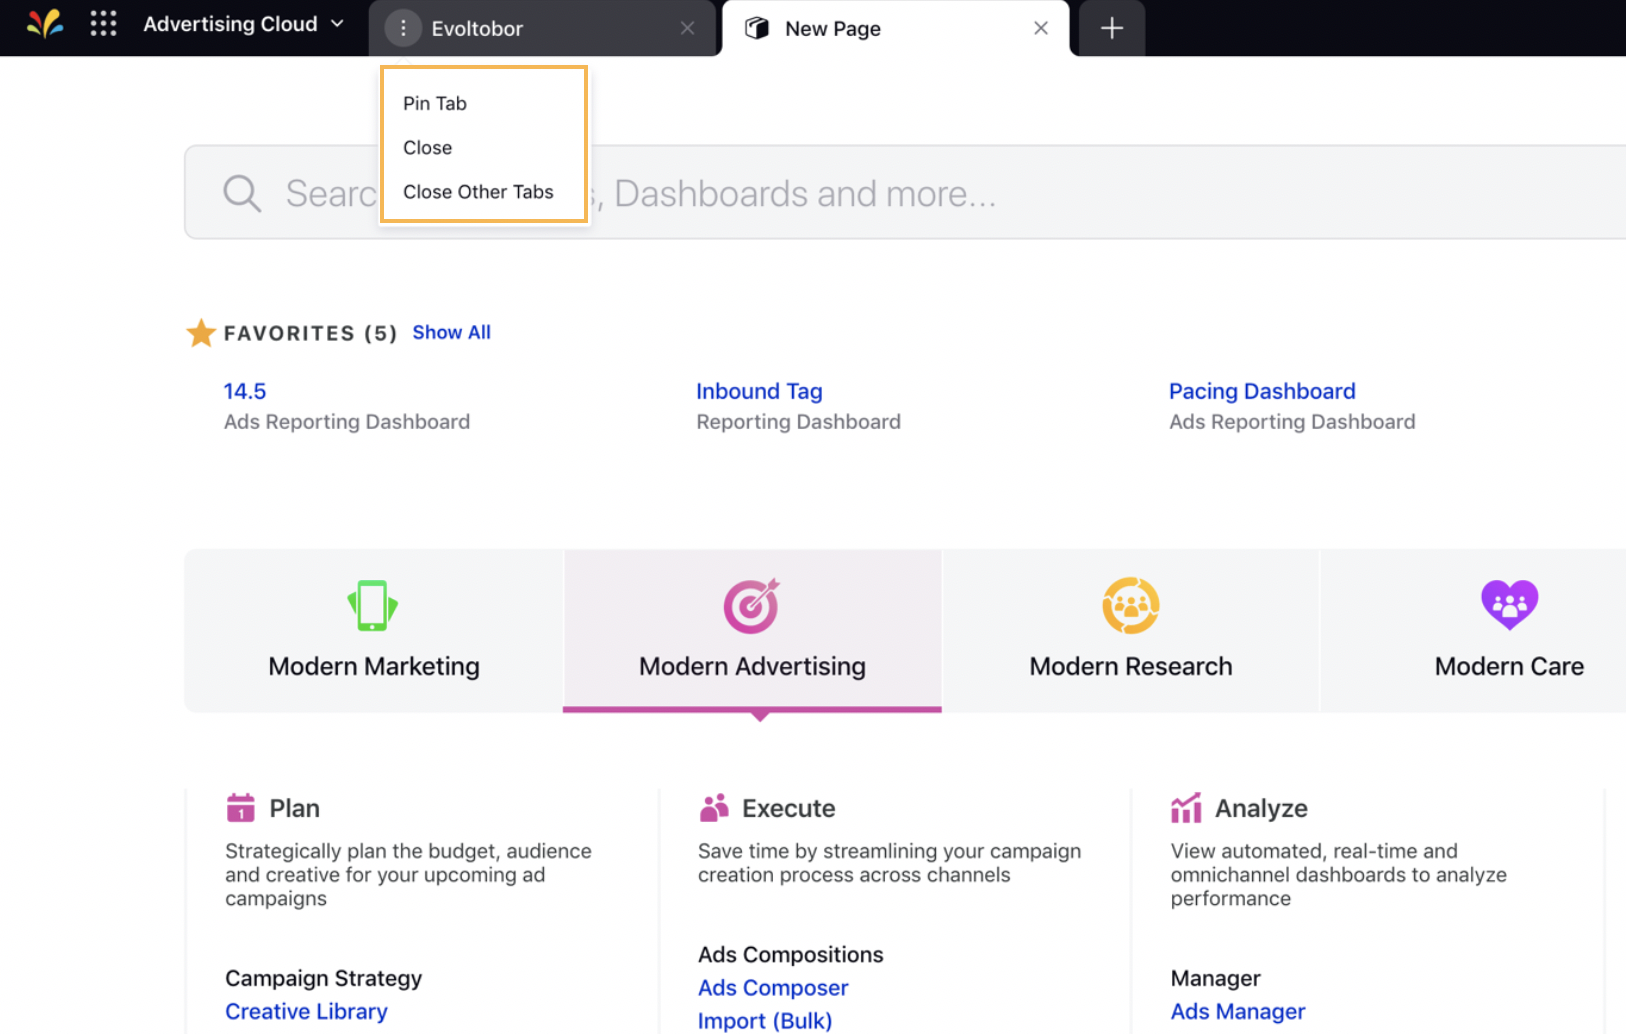
Task: Click the Analyze bar chart icon
Action: click(x=1185, y=807)
